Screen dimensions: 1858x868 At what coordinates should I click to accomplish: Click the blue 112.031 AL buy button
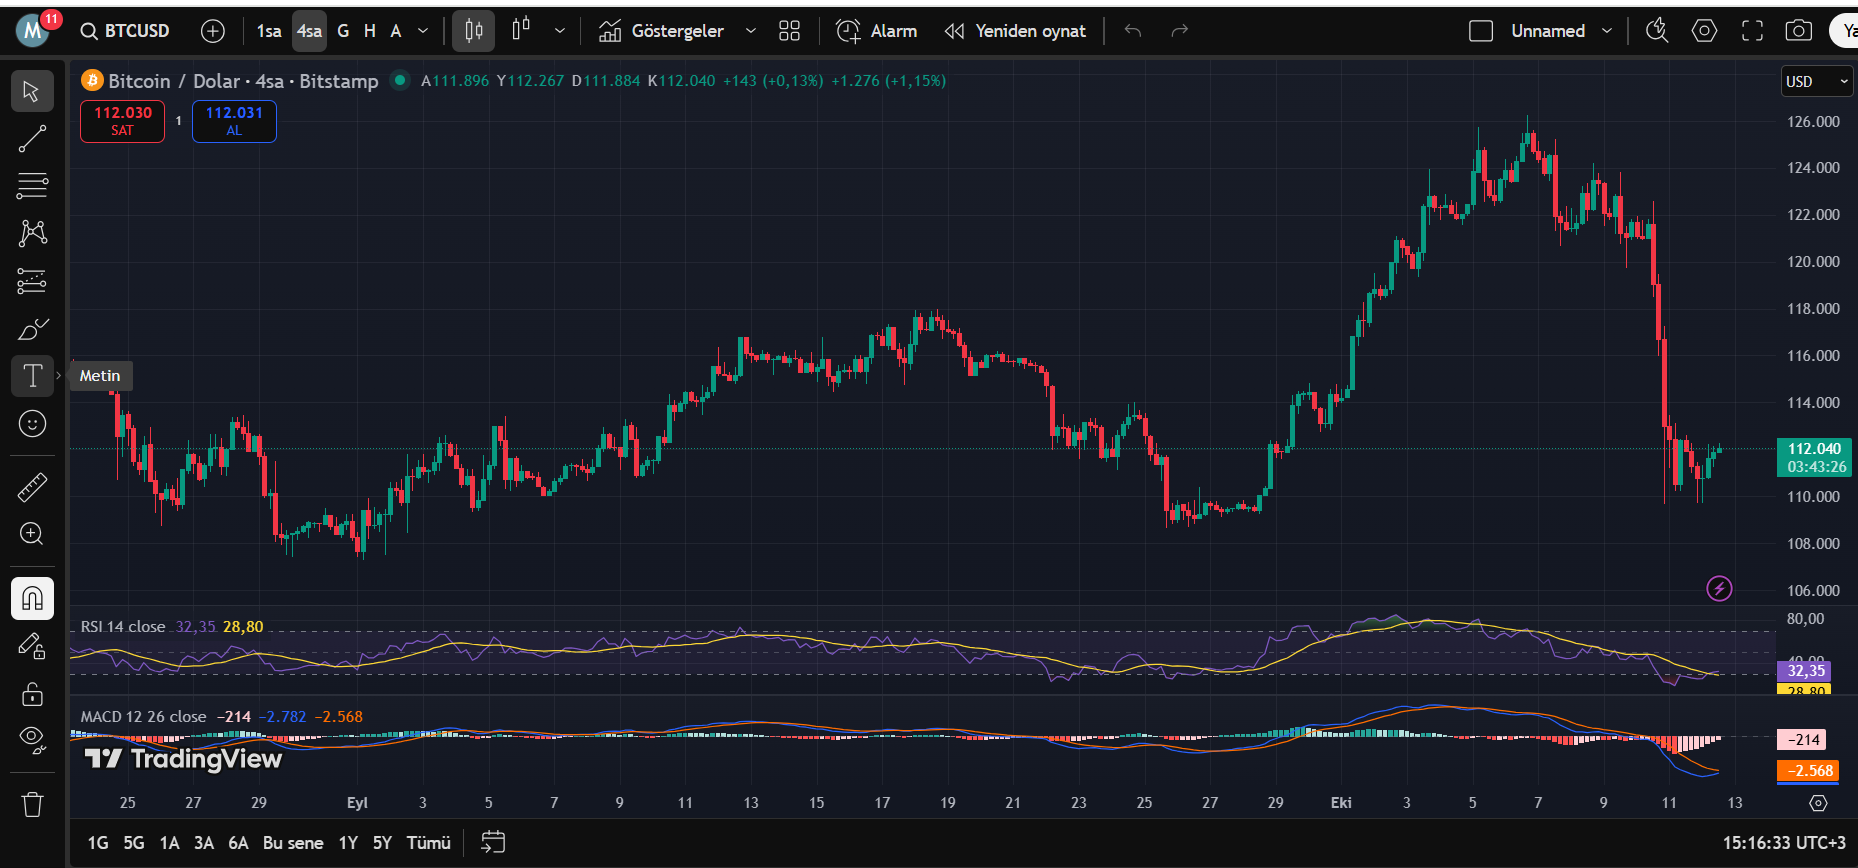click(234, 121)
